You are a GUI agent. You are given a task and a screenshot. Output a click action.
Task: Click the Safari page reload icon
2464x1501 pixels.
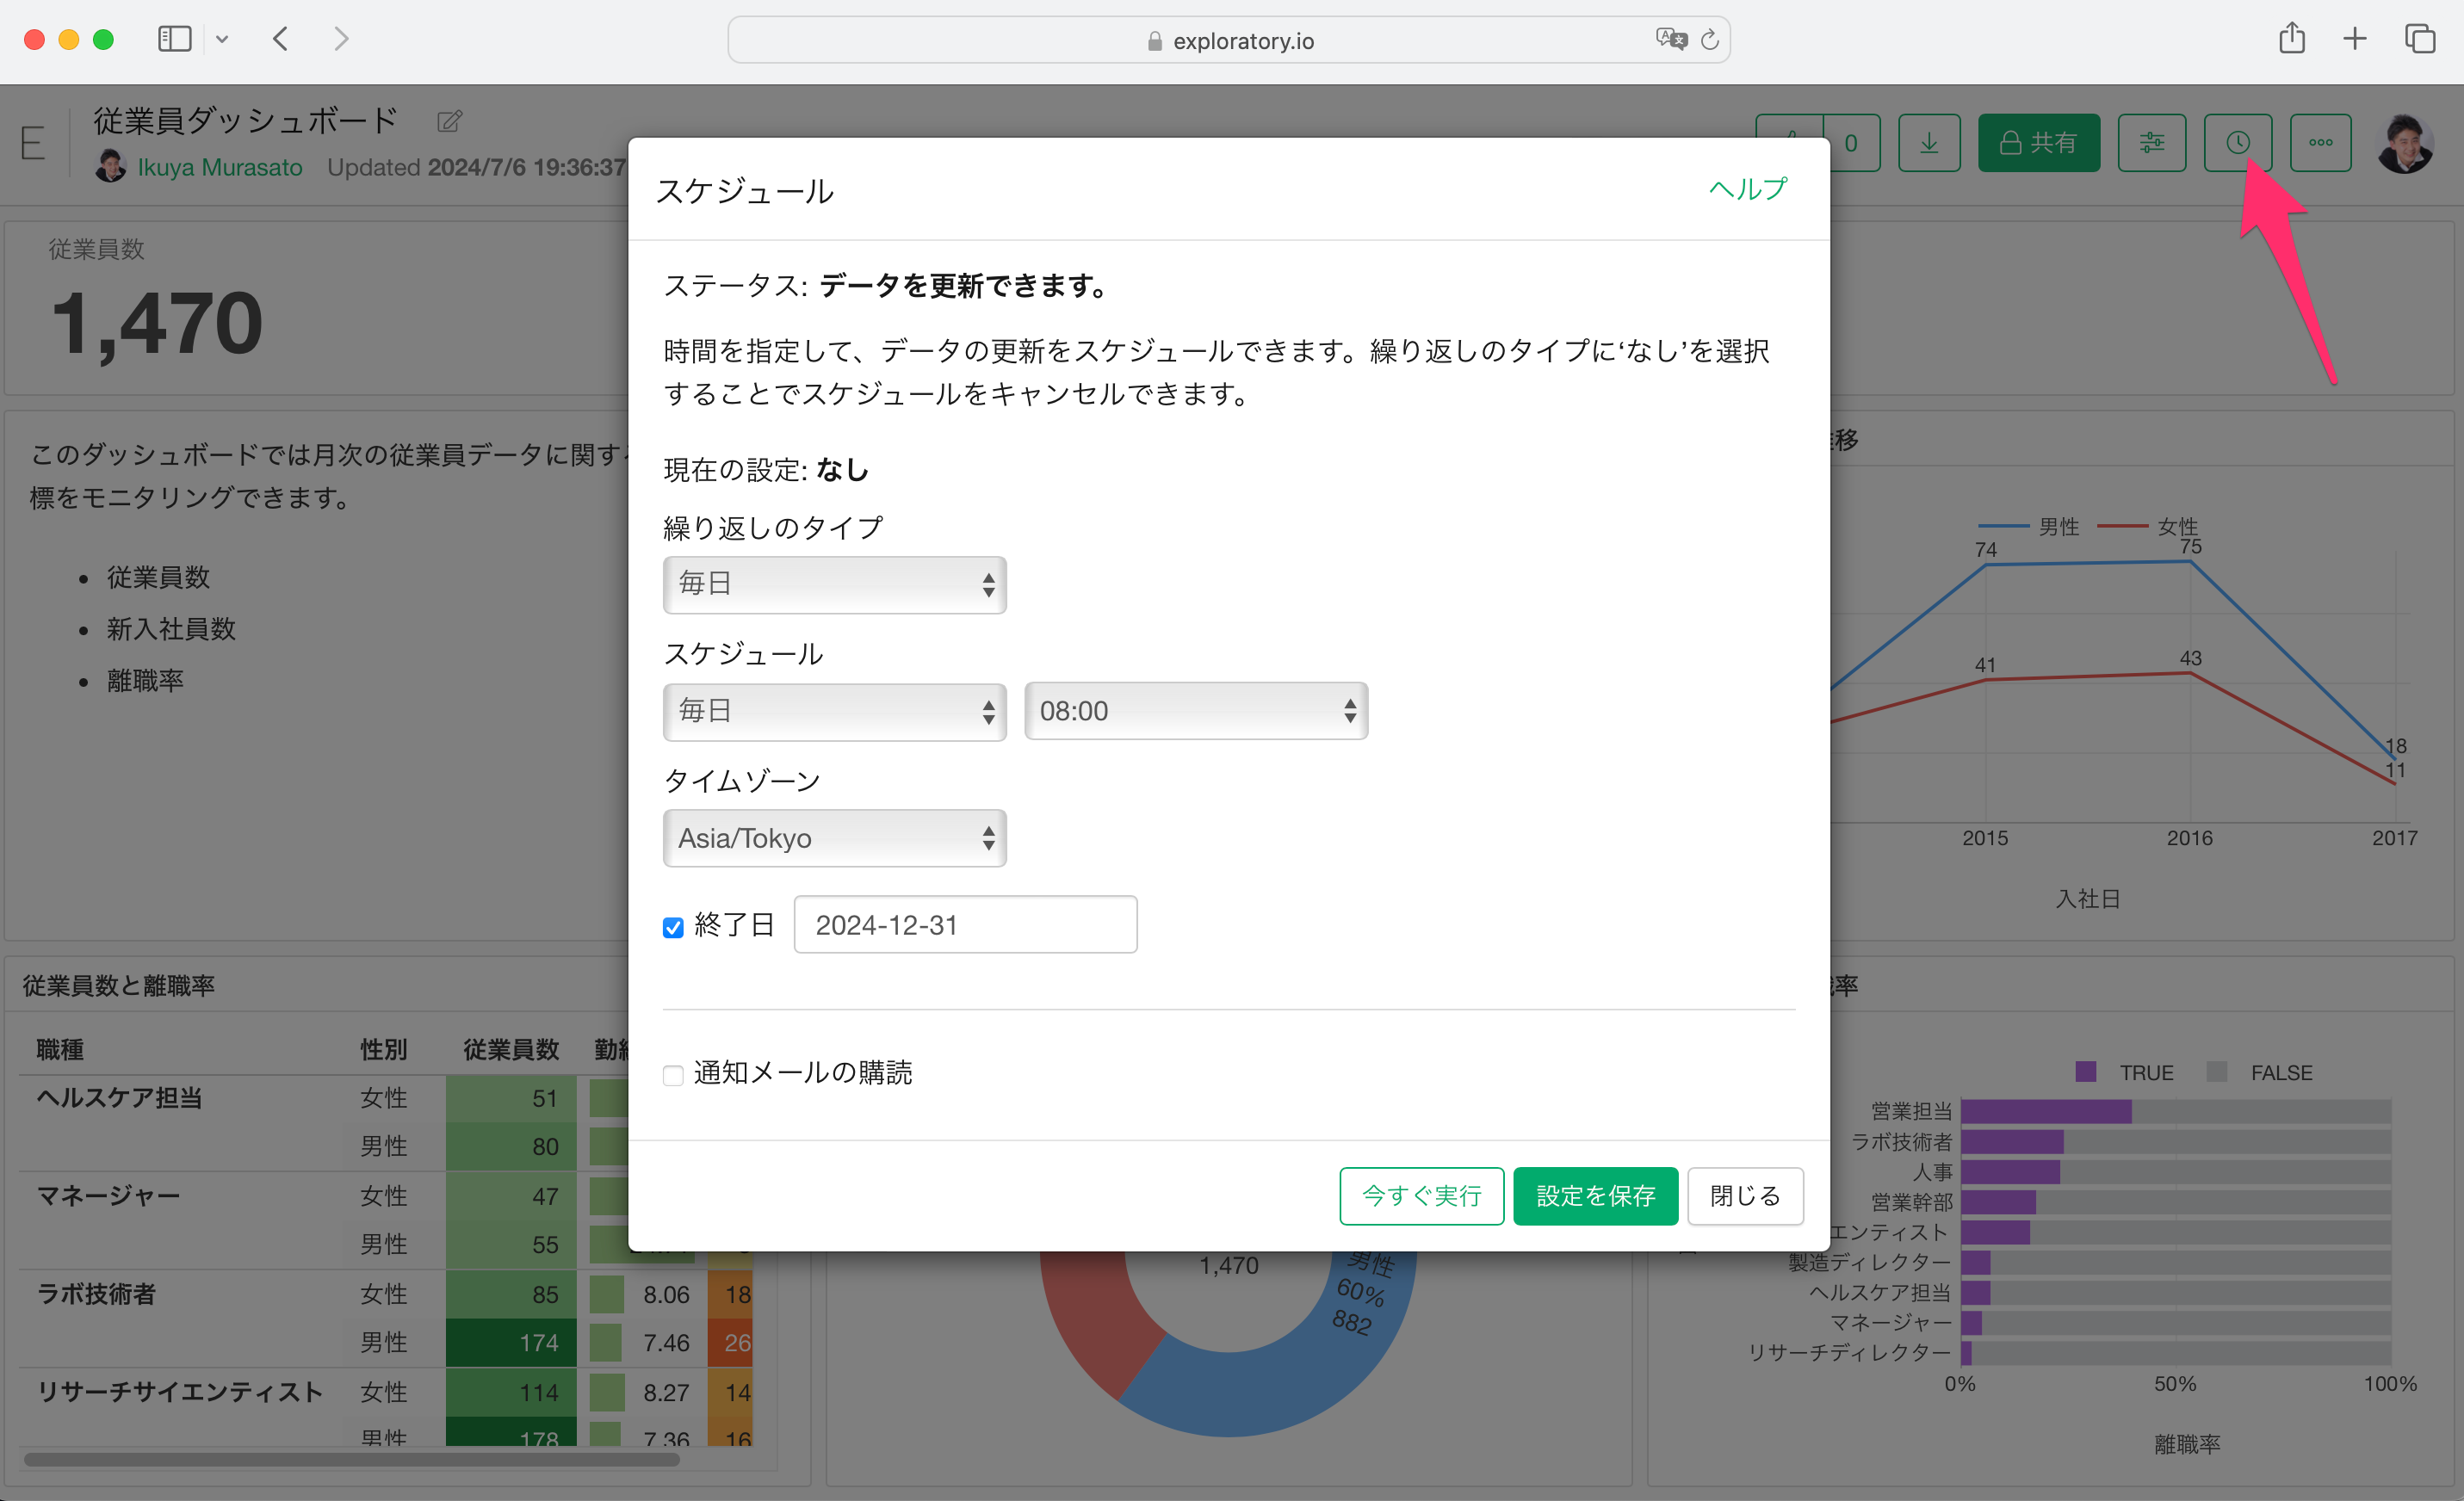tap(1710, 40)
